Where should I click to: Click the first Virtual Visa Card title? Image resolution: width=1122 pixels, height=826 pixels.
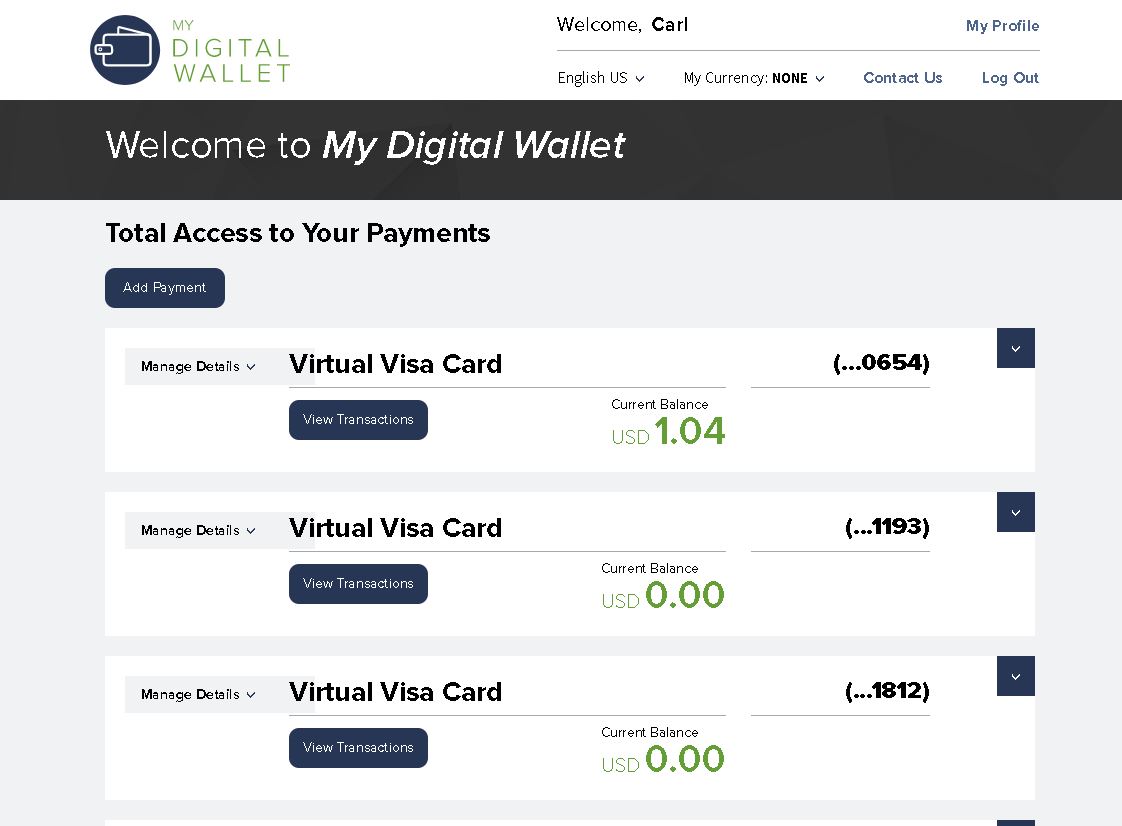click(396, 364)
